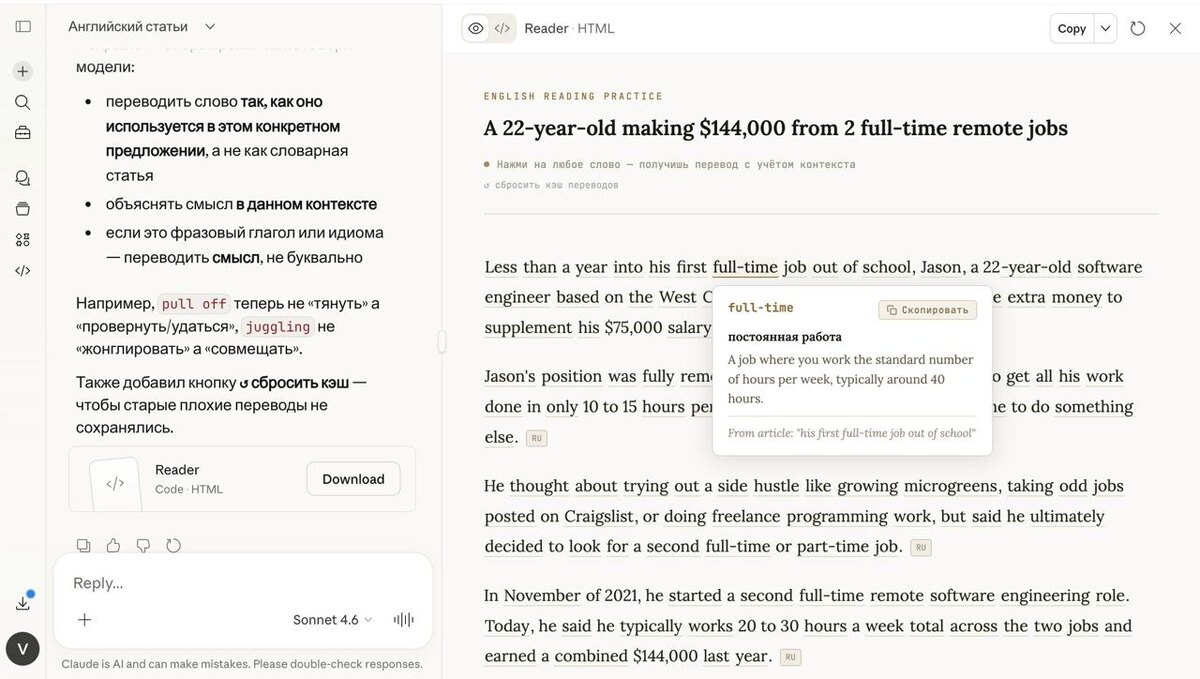Download the Reader HTML file
Viewport: 1200px width, 679px height.
coord(353,479)
